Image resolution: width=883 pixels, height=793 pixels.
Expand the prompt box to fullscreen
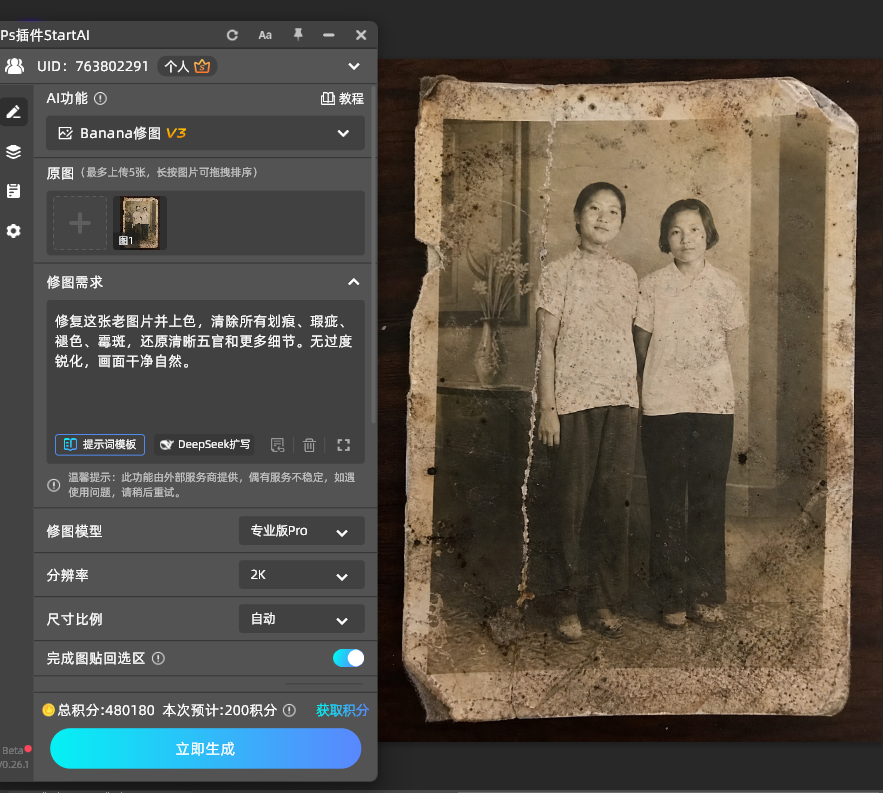coord(344,445)
